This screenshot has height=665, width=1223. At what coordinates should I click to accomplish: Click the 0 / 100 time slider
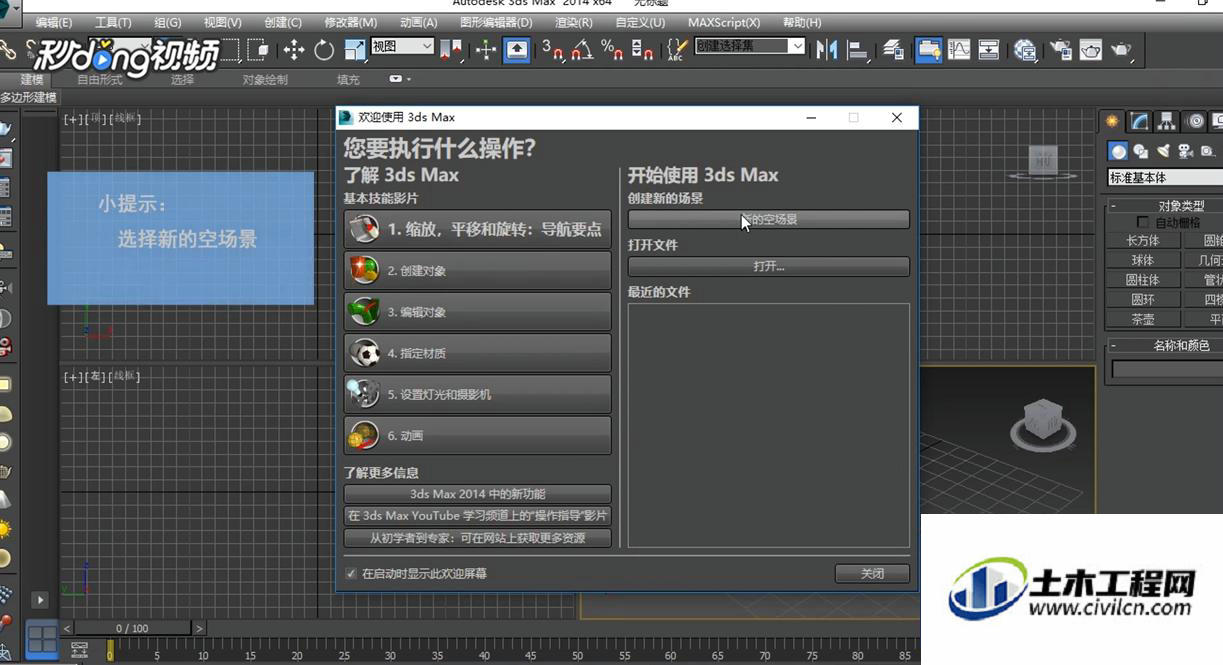click(132, 628)
